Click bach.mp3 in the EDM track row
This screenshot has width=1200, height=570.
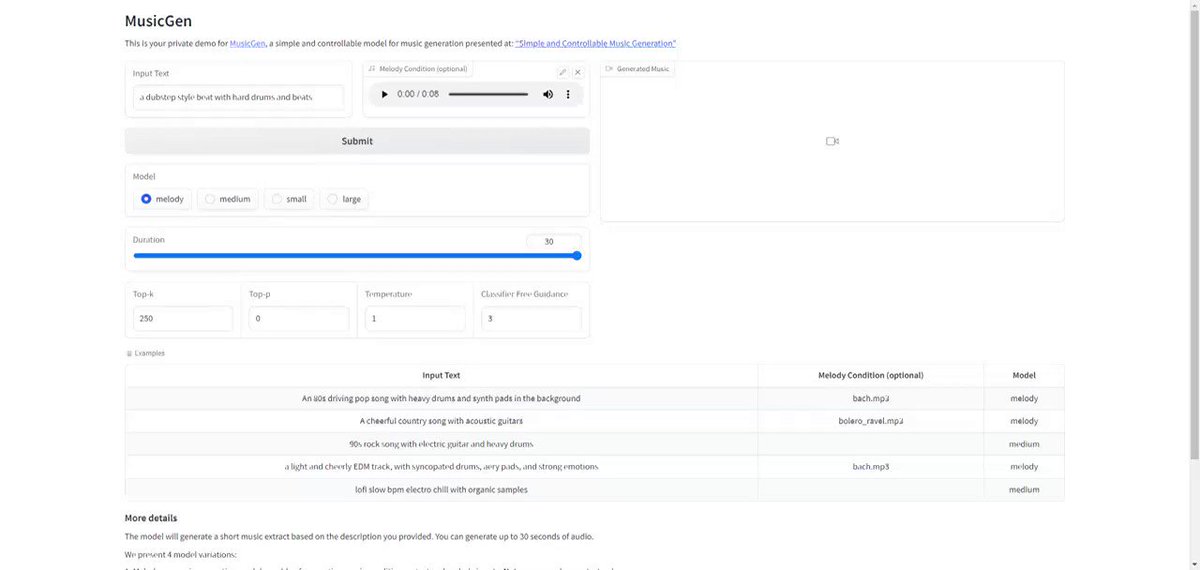[x=871, y=467]
